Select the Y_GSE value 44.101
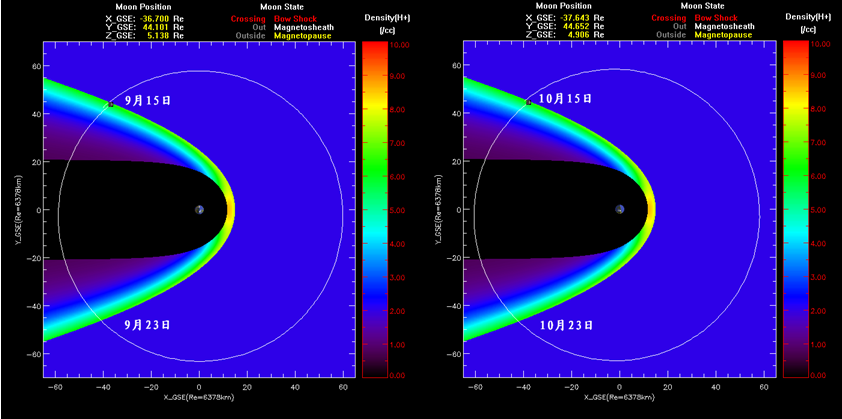The width and height of the screenshot is (842, 419). (155, 27)
